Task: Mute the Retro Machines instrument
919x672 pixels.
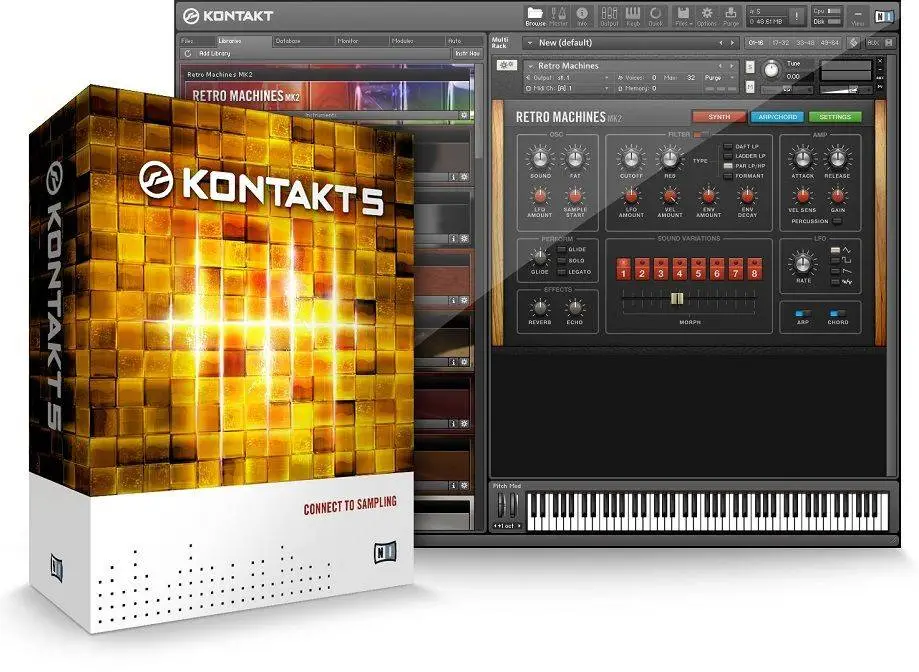Action: [x=750, y=86]
